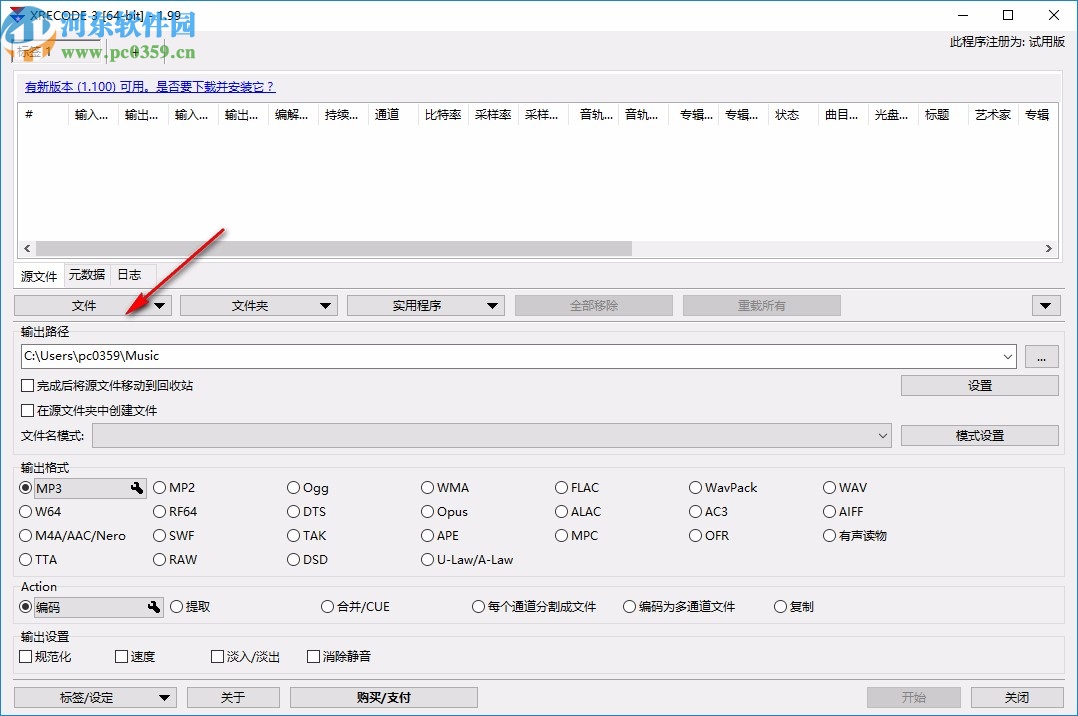Click the ... browse icon for output path
Screen dimensions: 1078x716
1042,356
